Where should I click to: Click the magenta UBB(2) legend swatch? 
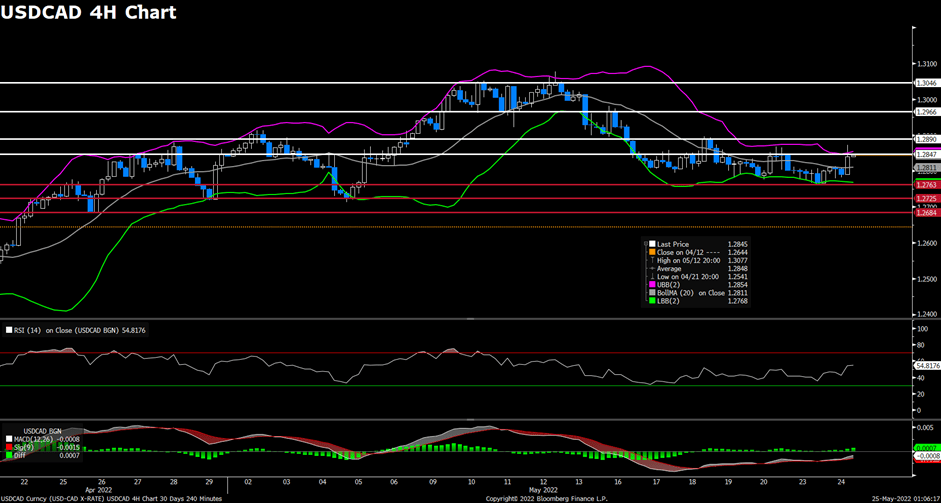[652, 285]
